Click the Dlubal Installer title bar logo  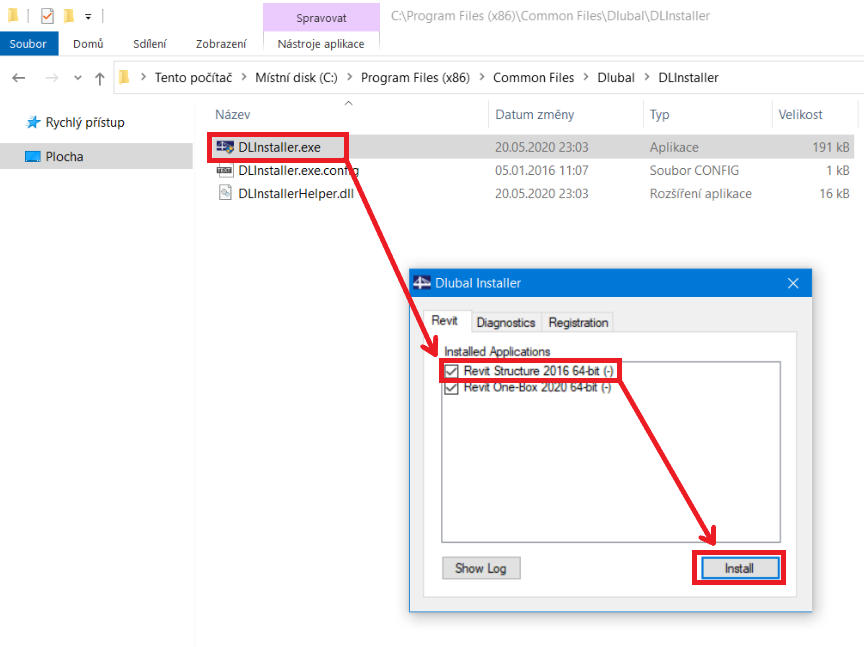tap(422, 283)
